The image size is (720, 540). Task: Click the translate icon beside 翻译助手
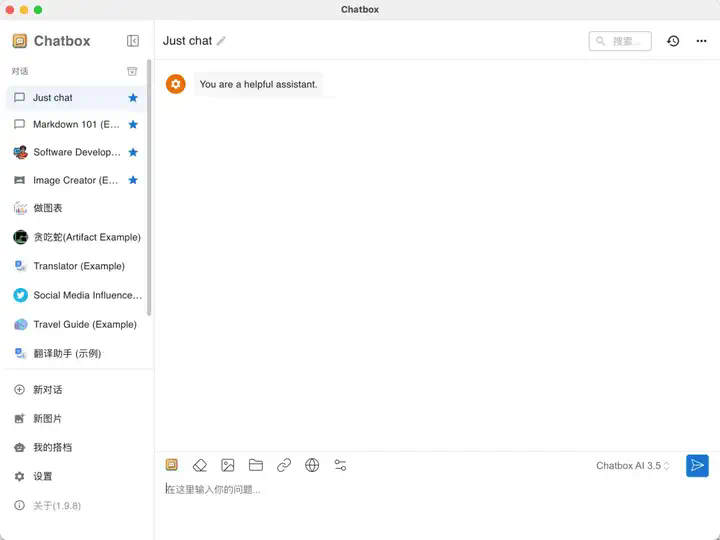20,354
